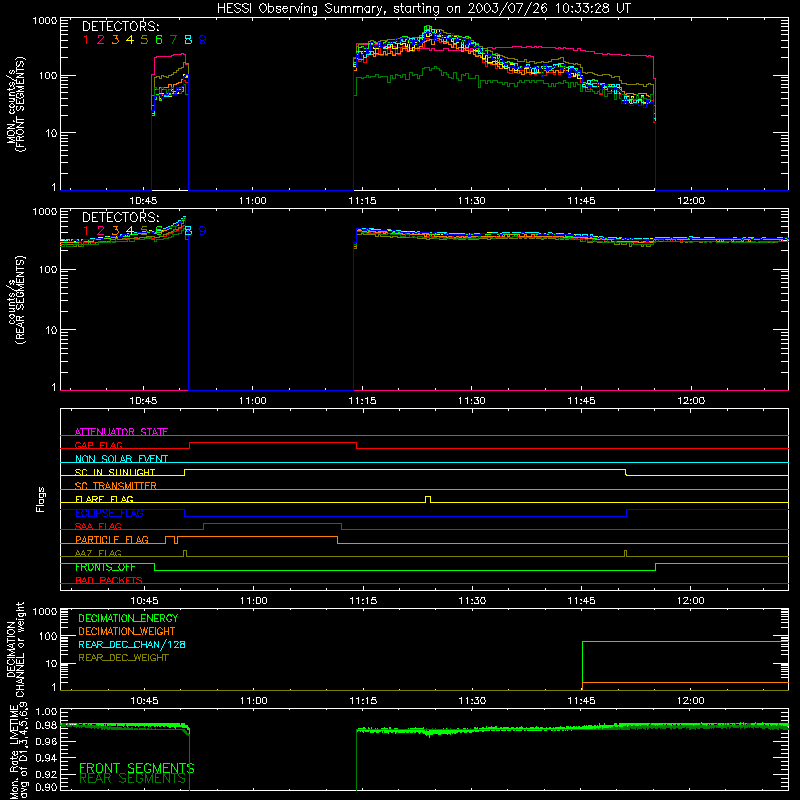Click the REAR_DEC_CHAN/128 legend entry
800x800 pixels.
click(x=132, y=644)
